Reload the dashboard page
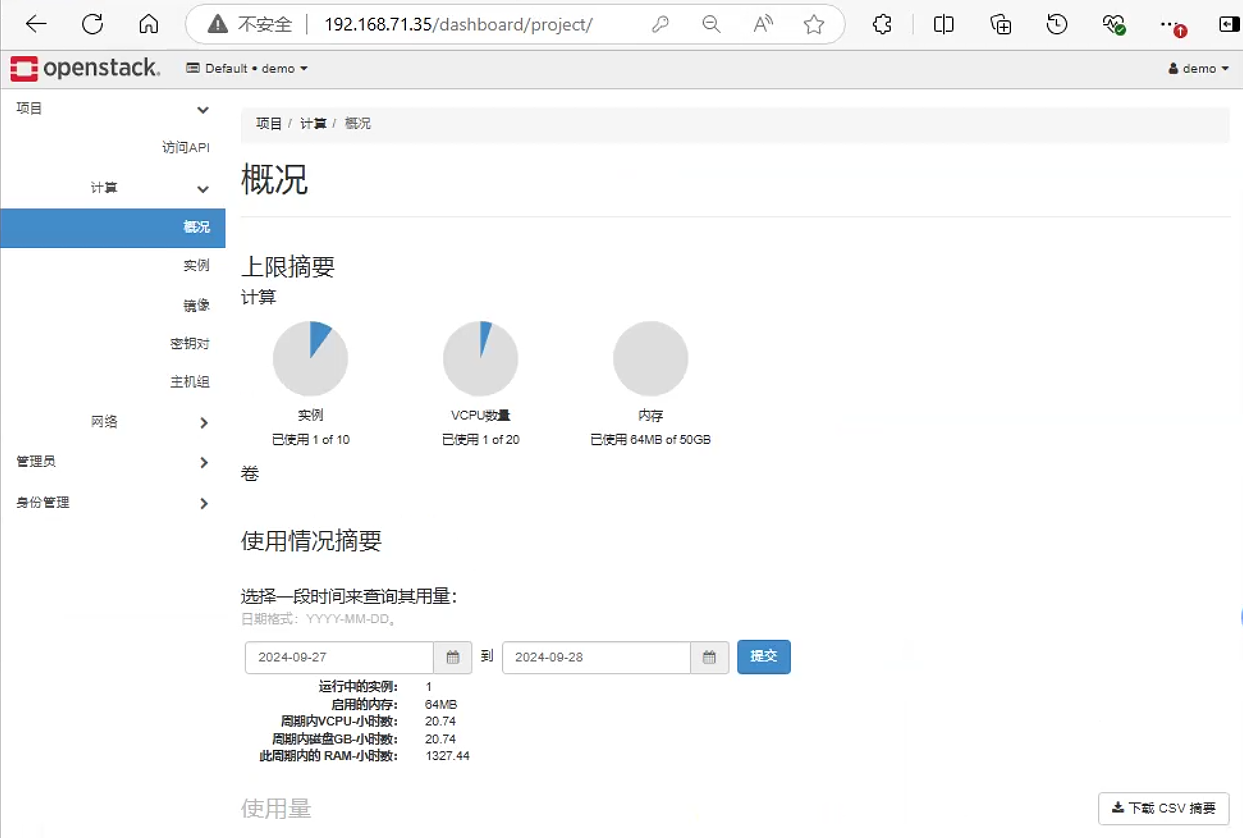Image resolution: width=1243 pixels, height=838 pixels. [93, 25]
